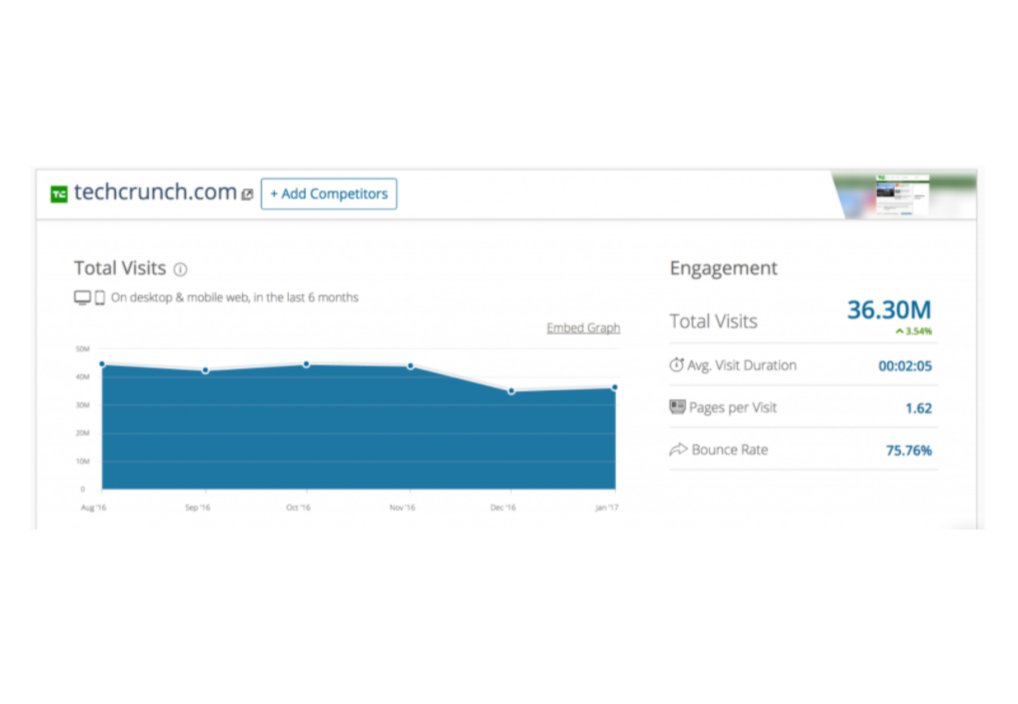Click the Total Visits label under Engagement

(714, 321)
